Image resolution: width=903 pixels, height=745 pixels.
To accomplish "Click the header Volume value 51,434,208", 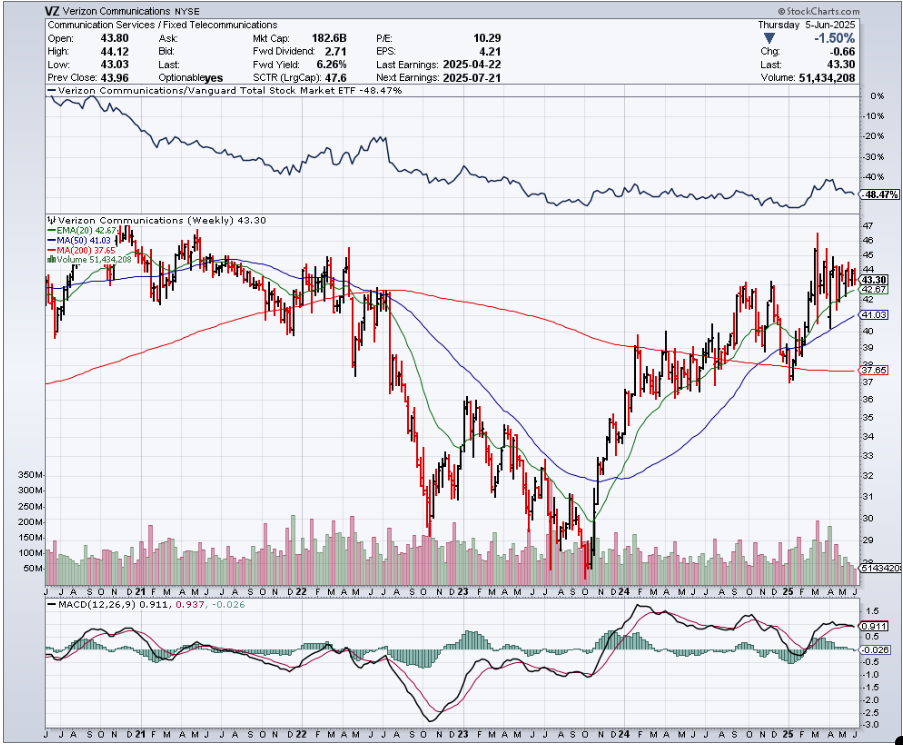I will coord(827,78).
